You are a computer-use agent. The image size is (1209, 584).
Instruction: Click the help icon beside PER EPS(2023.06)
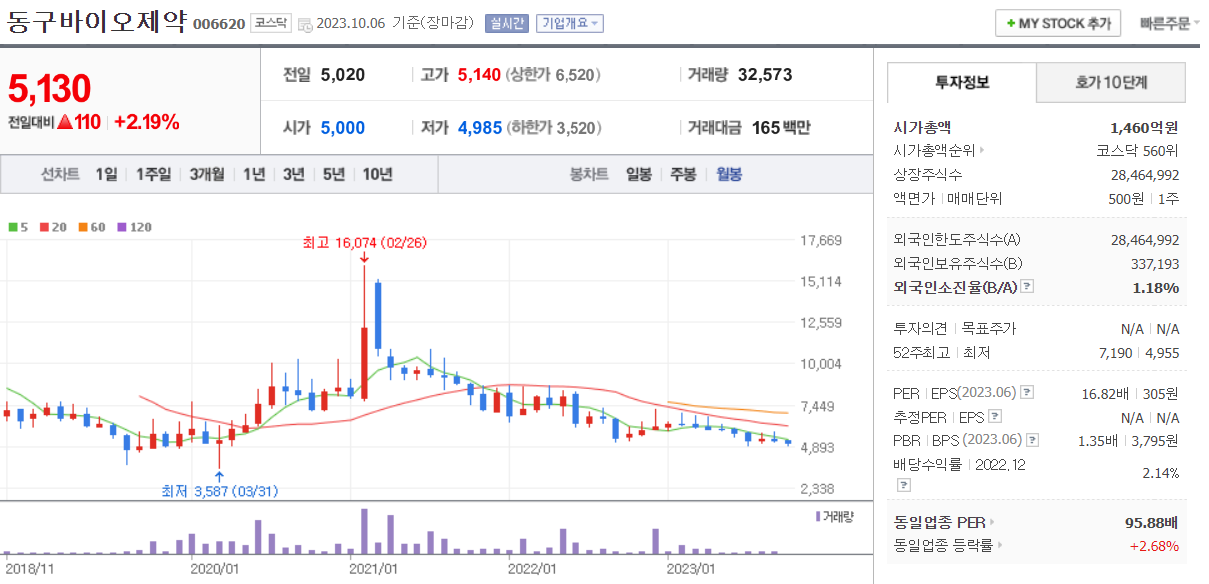pyautogui.click(x=1027, y=392)
